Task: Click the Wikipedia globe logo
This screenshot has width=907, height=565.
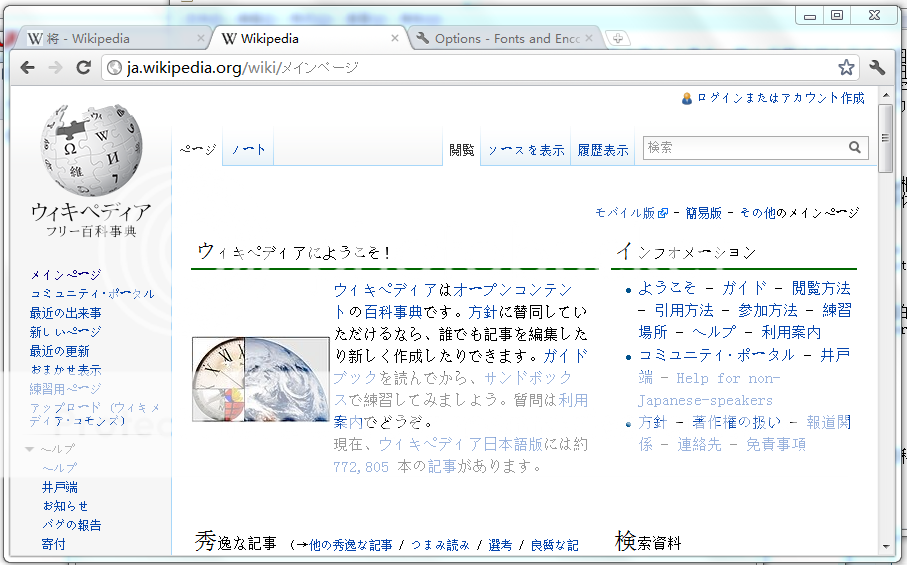Action: pyautogui.click(x=91, y=151)
